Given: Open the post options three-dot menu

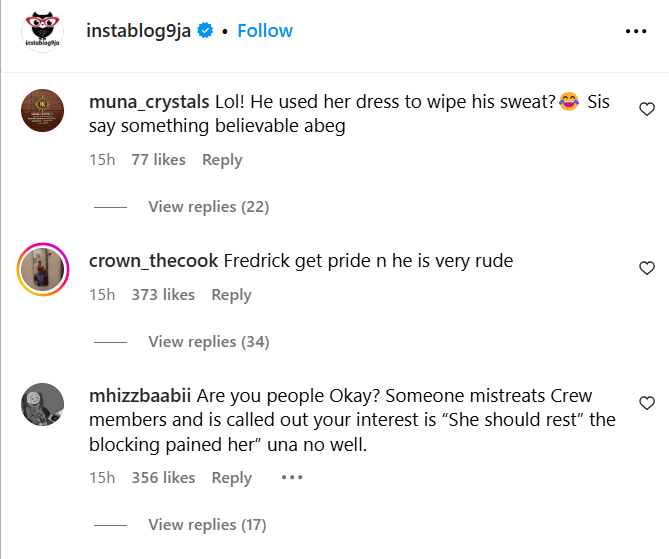Looking at the screenshot, I should pyautogui.click(x=636, y=31).
